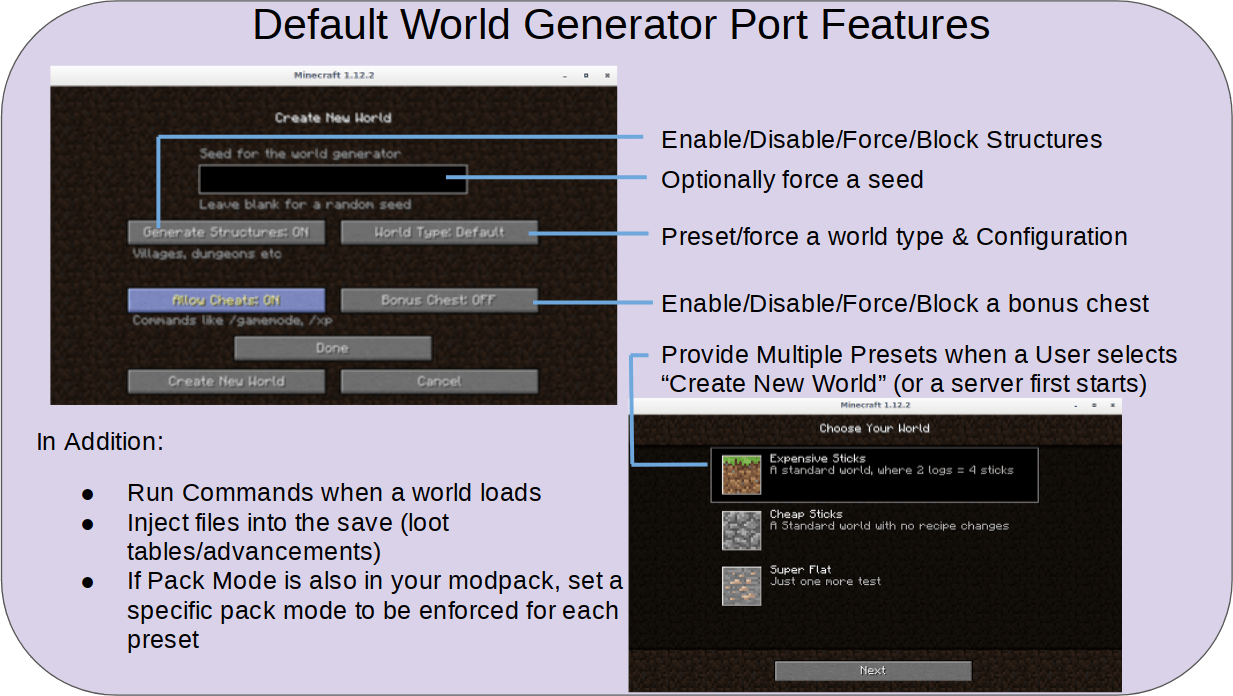Select the Super Flat dirt block icon
Image resolution: width=1233 pixels, height=696 pixels.
[x=740, y=585]
